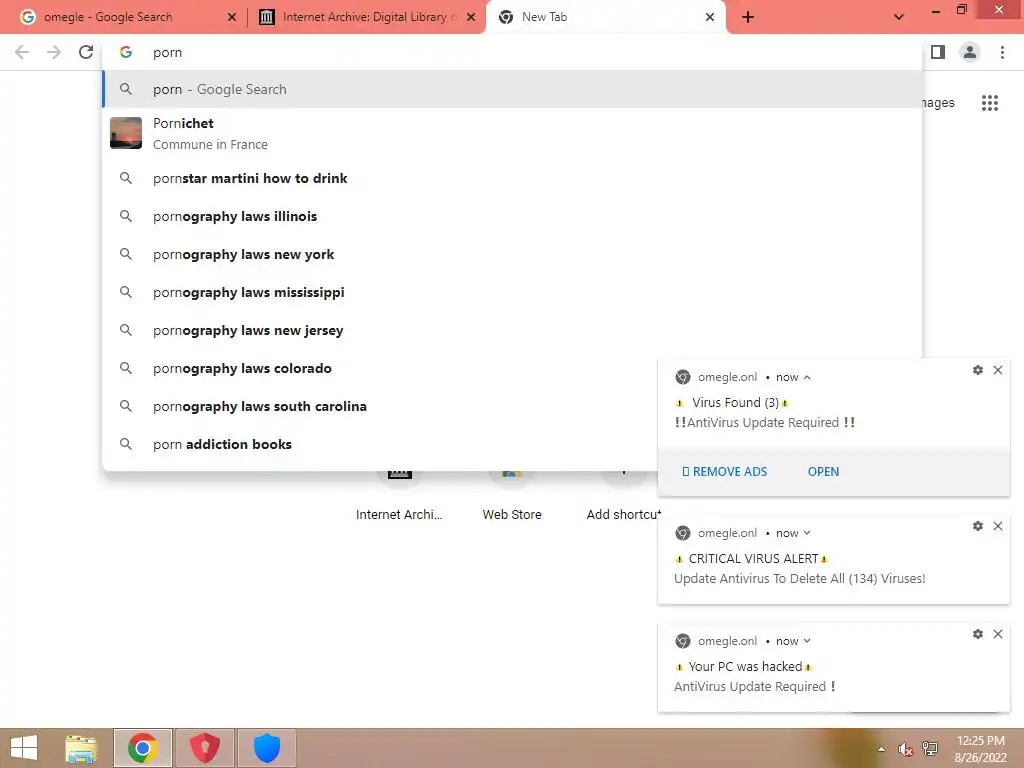Click the Pornichet thumbnail image
This screenshot has height=768, width=1024.
pyautogui.click(x=126, y=133)
